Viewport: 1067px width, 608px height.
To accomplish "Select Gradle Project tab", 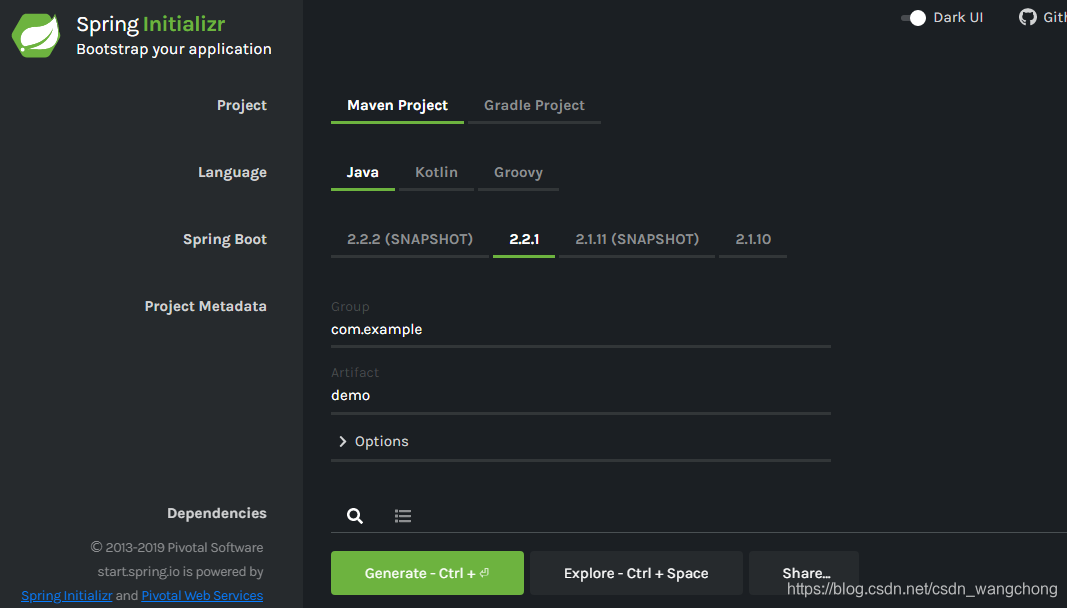I will pos(534,106).
